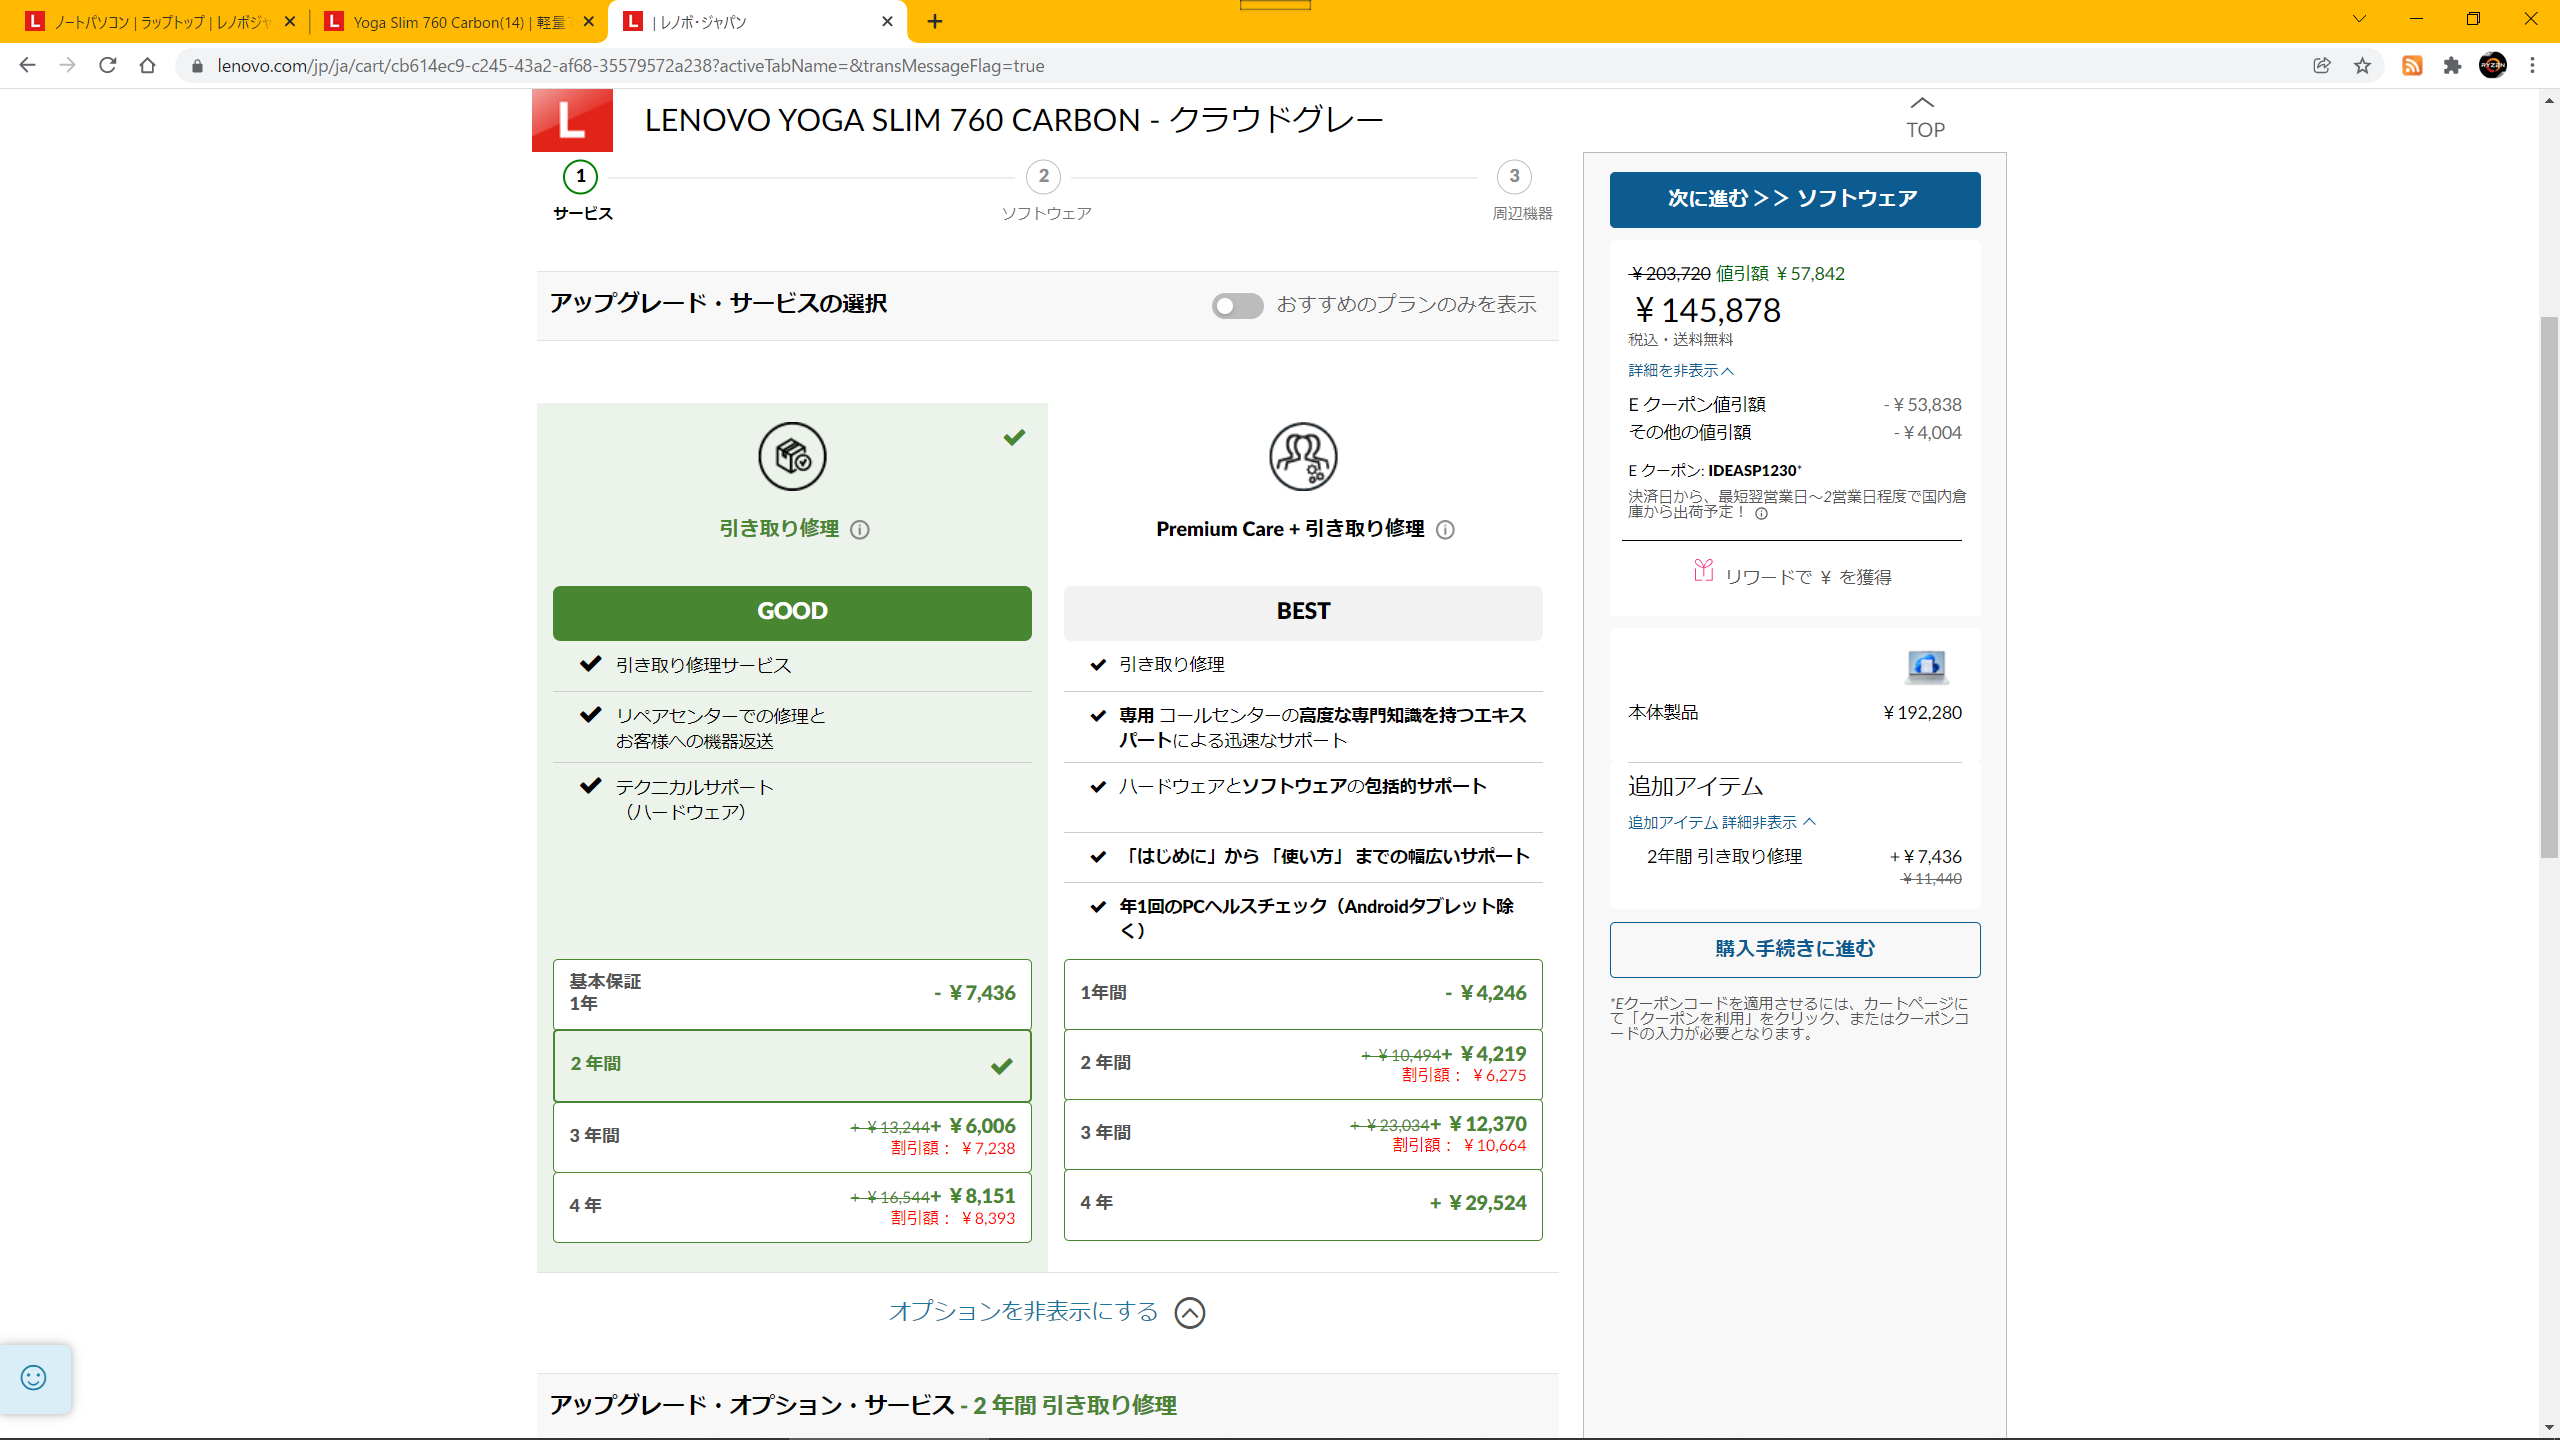Select GOOD 2年間 option
Viewport: 2560px width, 1440px height.
point(792,1065)
